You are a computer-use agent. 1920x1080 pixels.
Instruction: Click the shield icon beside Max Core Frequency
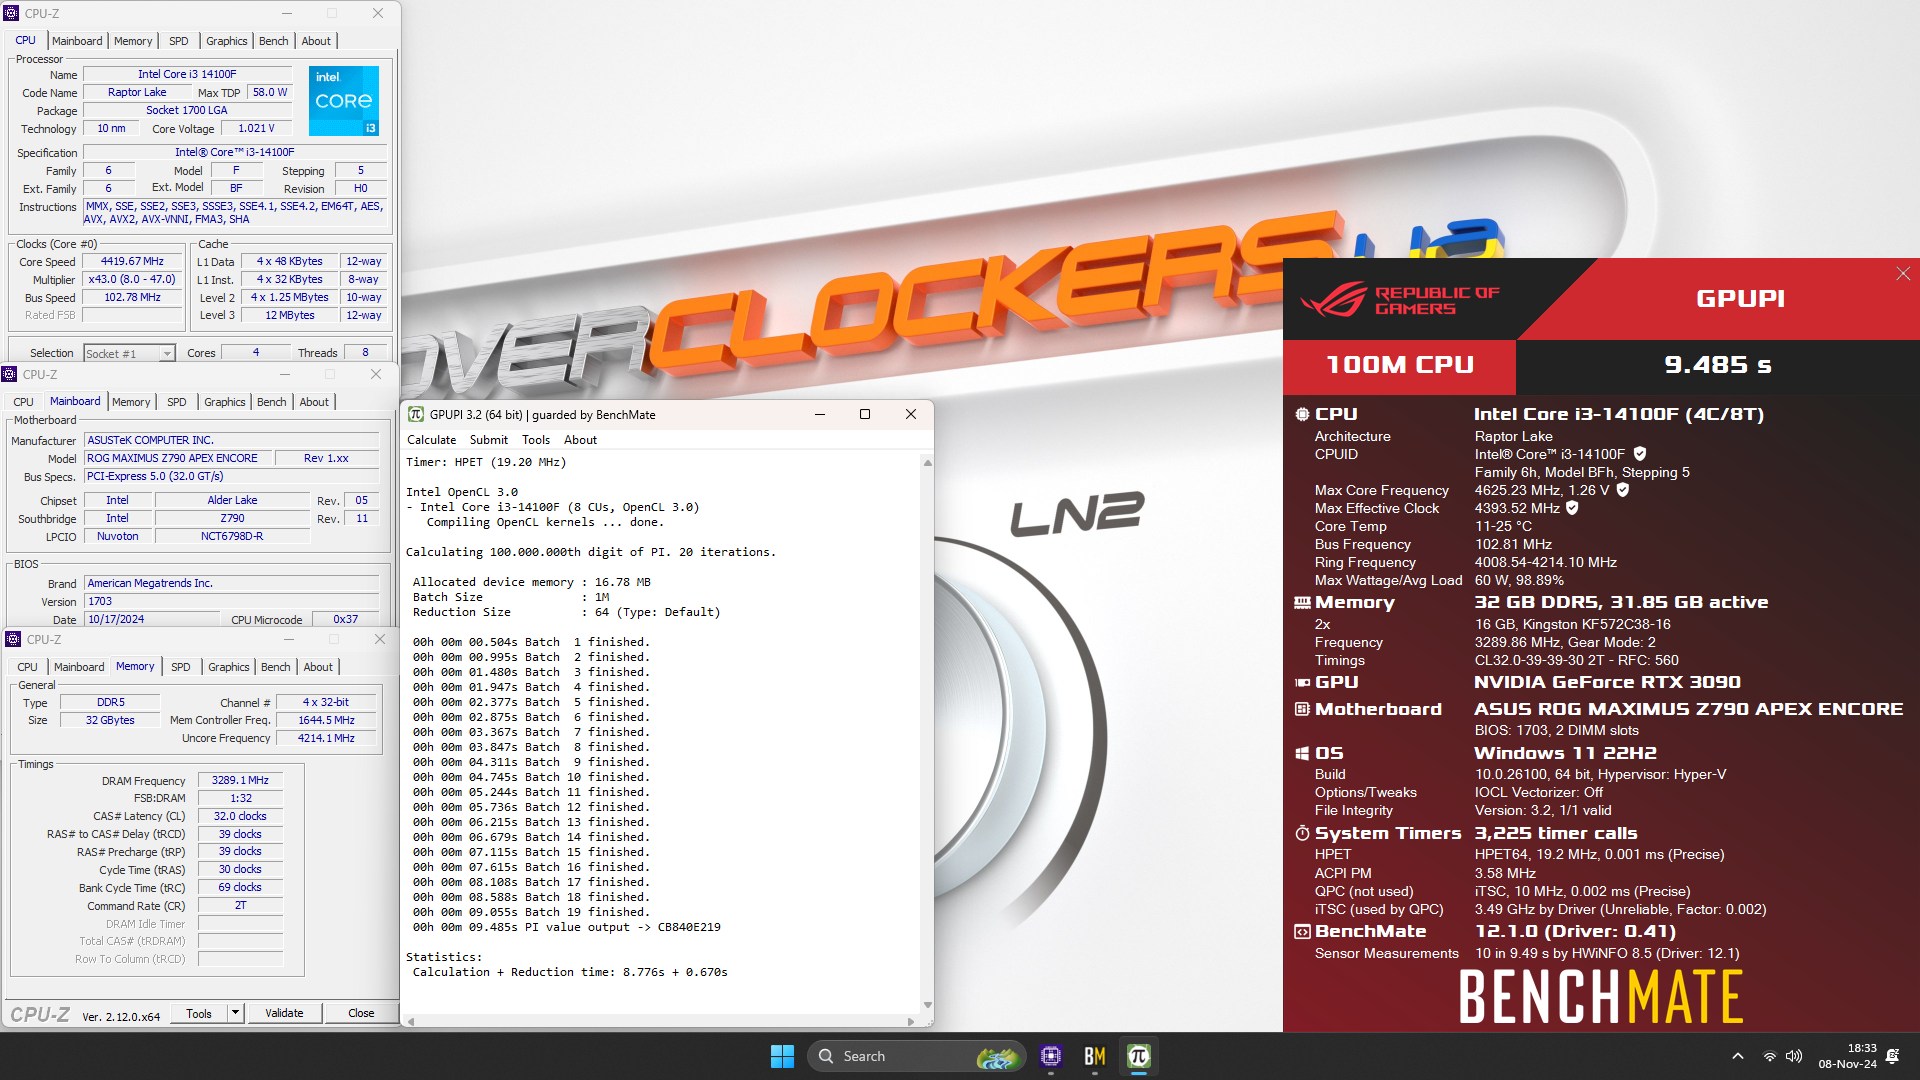coord(1623,490)
